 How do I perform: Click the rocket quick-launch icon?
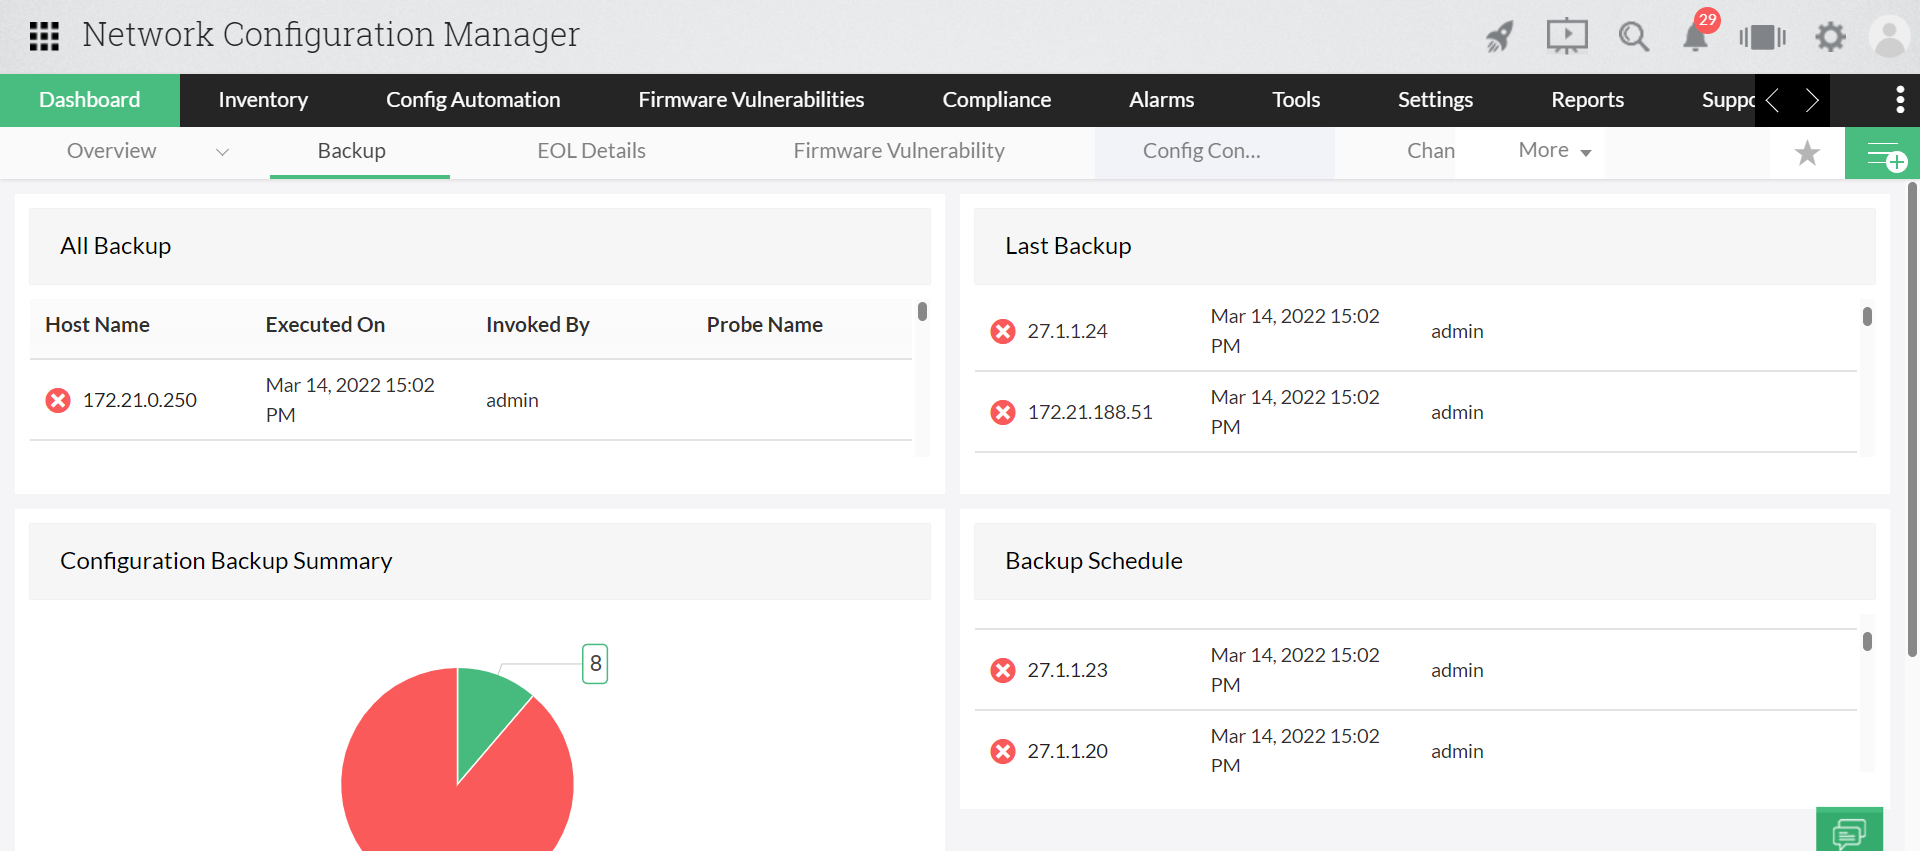pyautogui.click(x=1499, y=37)
